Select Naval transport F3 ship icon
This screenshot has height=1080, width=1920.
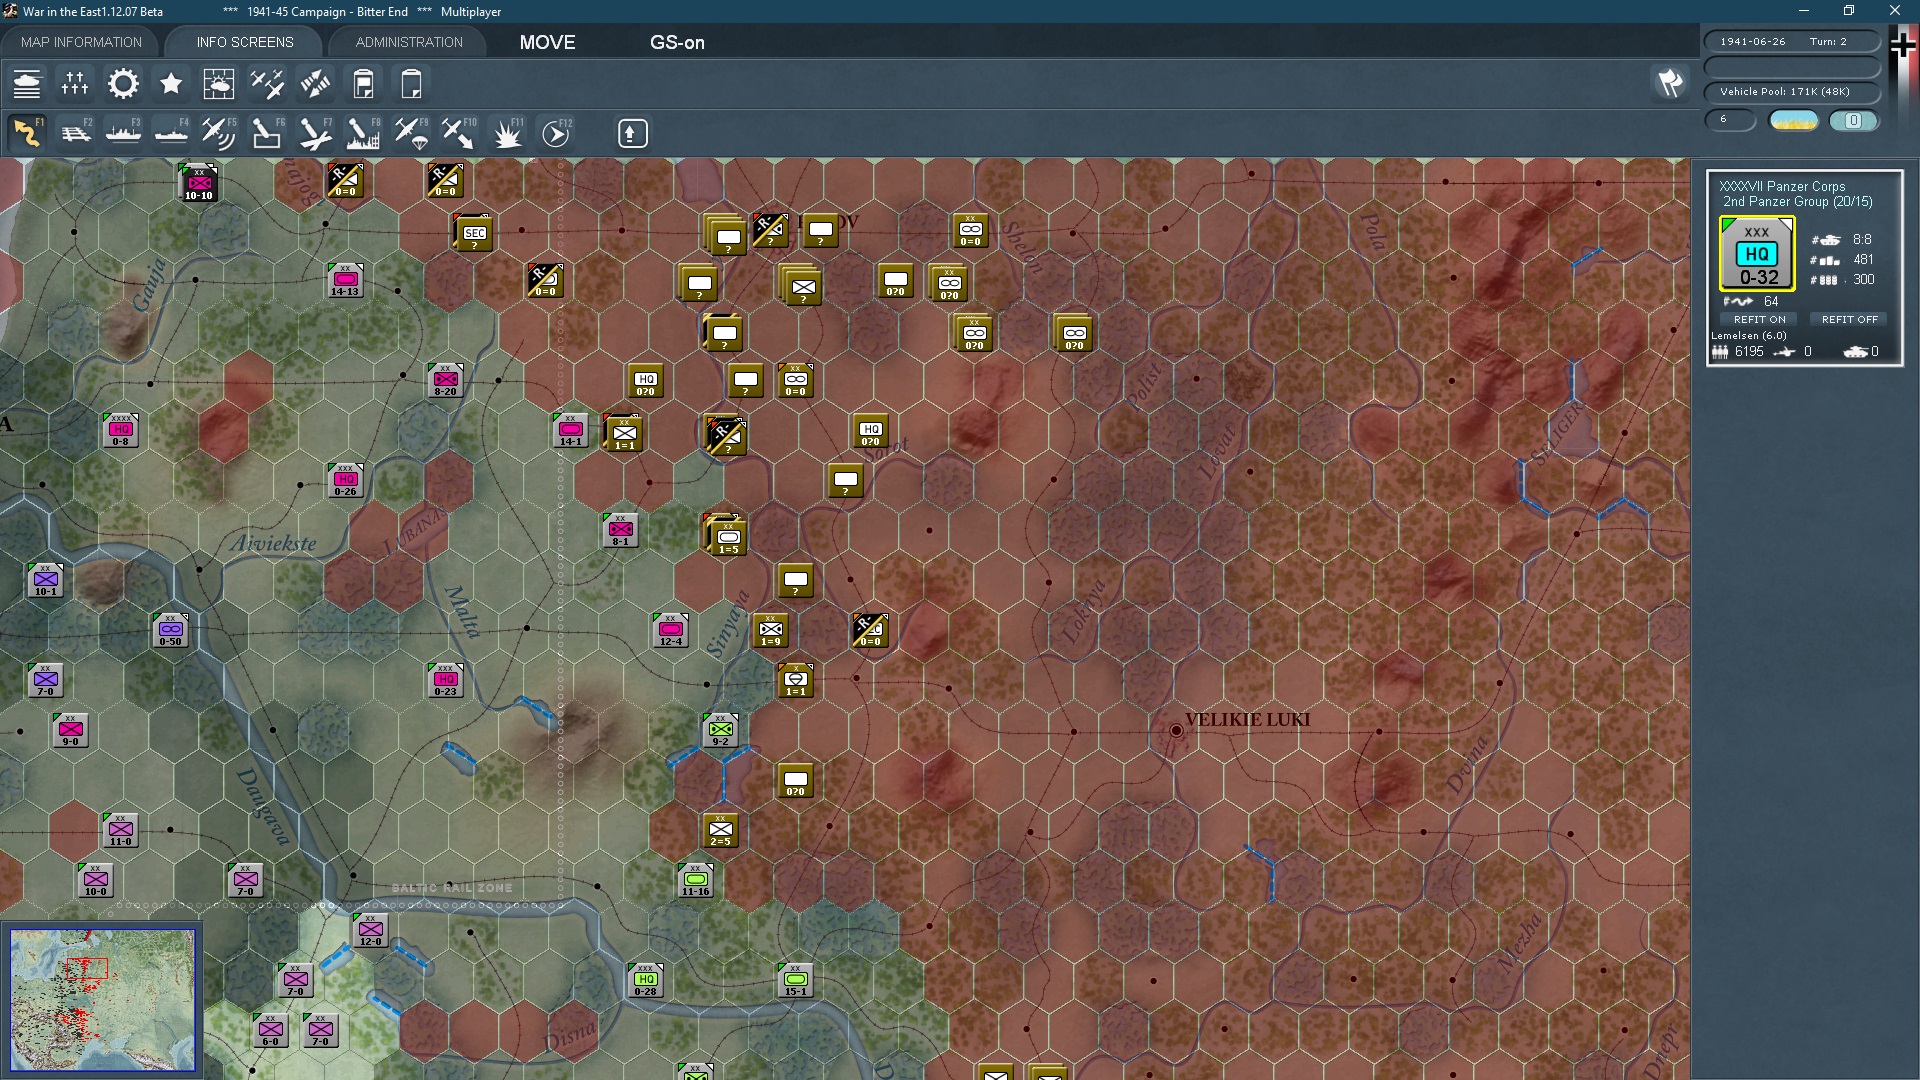point(123,133)
